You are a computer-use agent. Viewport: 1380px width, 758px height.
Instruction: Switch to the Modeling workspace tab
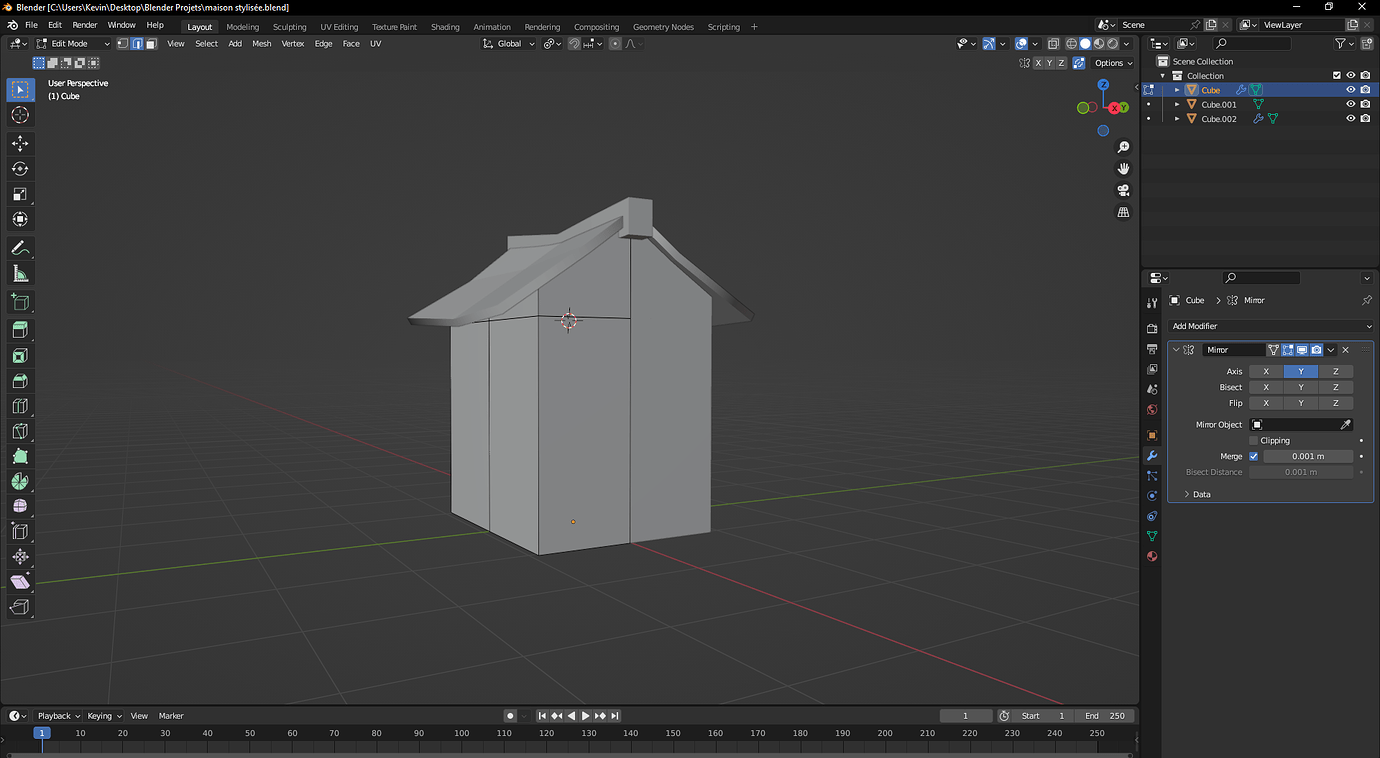(x=243, y=27)
